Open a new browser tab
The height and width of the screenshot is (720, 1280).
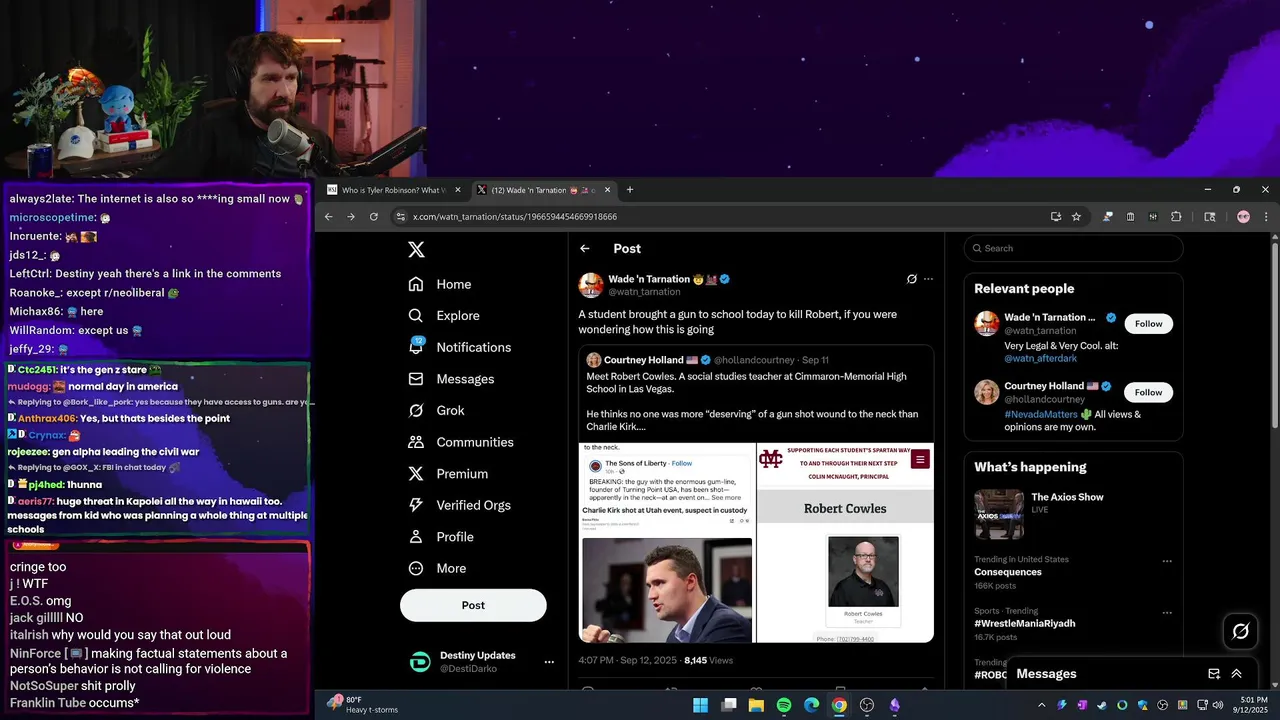pos(629,190)
